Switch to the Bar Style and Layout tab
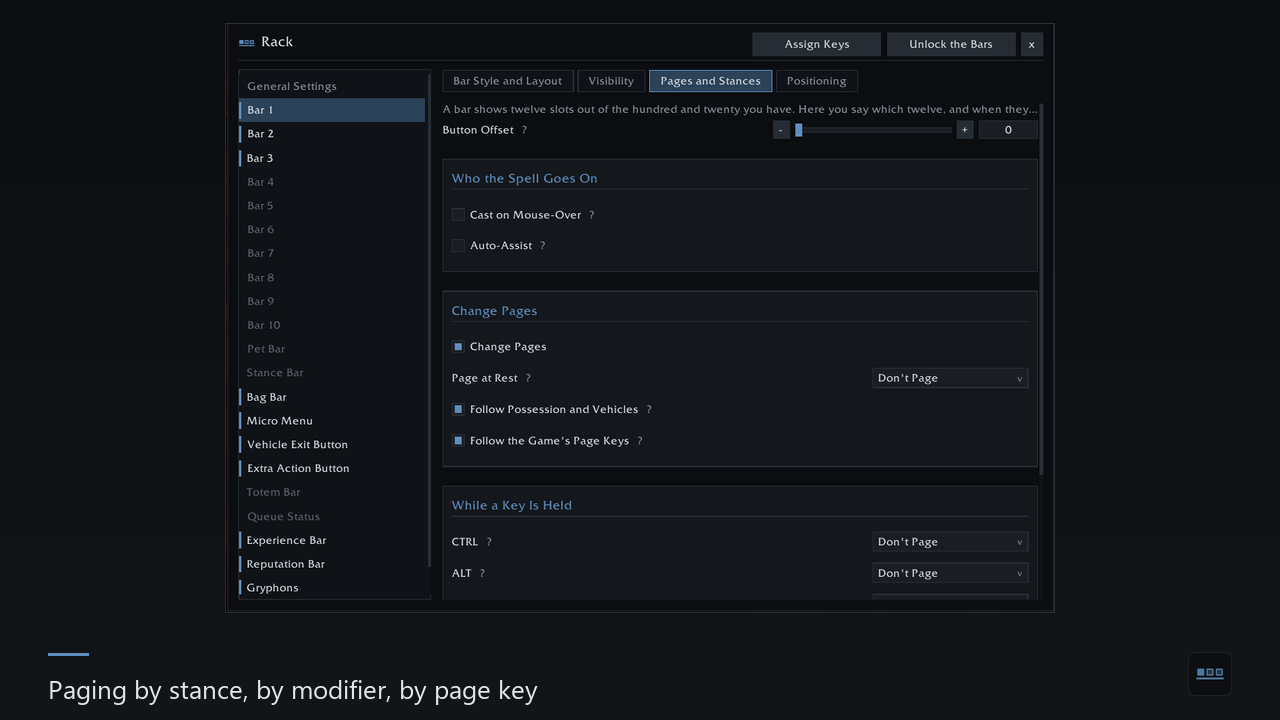 508,81
